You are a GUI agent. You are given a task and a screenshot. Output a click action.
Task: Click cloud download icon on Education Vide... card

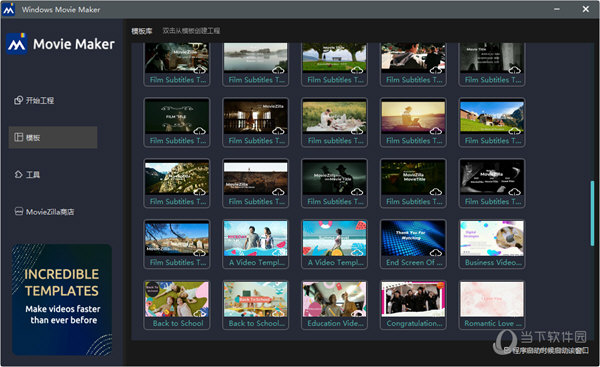357,314
